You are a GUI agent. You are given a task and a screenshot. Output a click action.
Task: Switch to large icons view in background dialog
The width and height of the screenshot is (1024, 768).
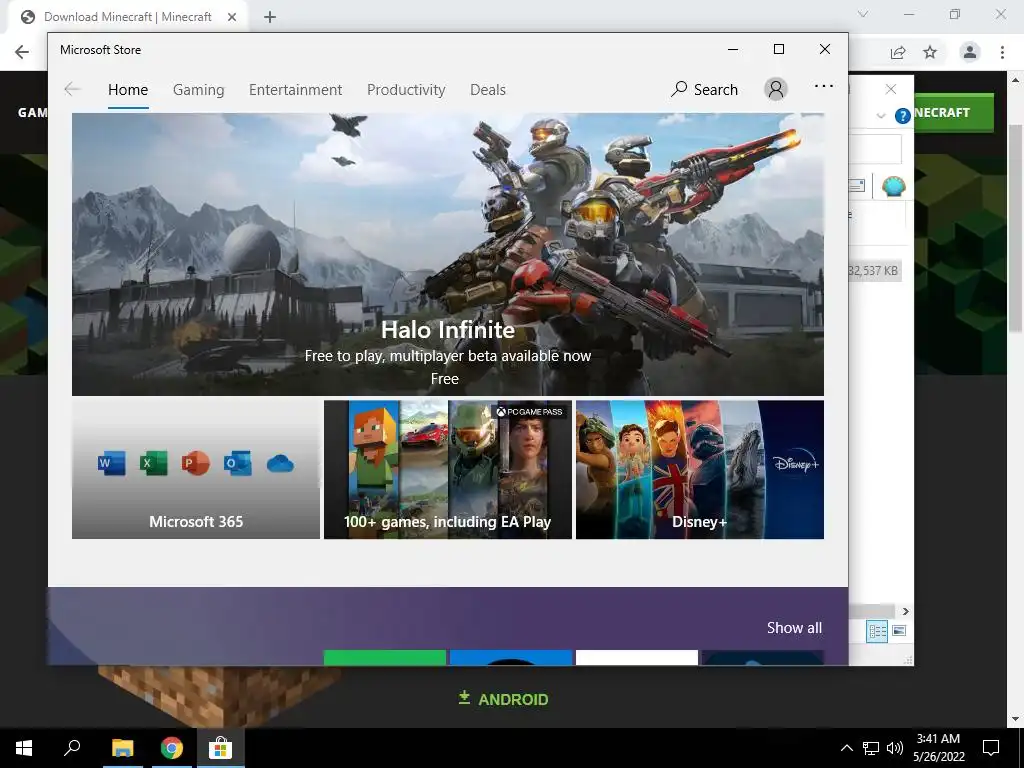click(x=899, y=631)
